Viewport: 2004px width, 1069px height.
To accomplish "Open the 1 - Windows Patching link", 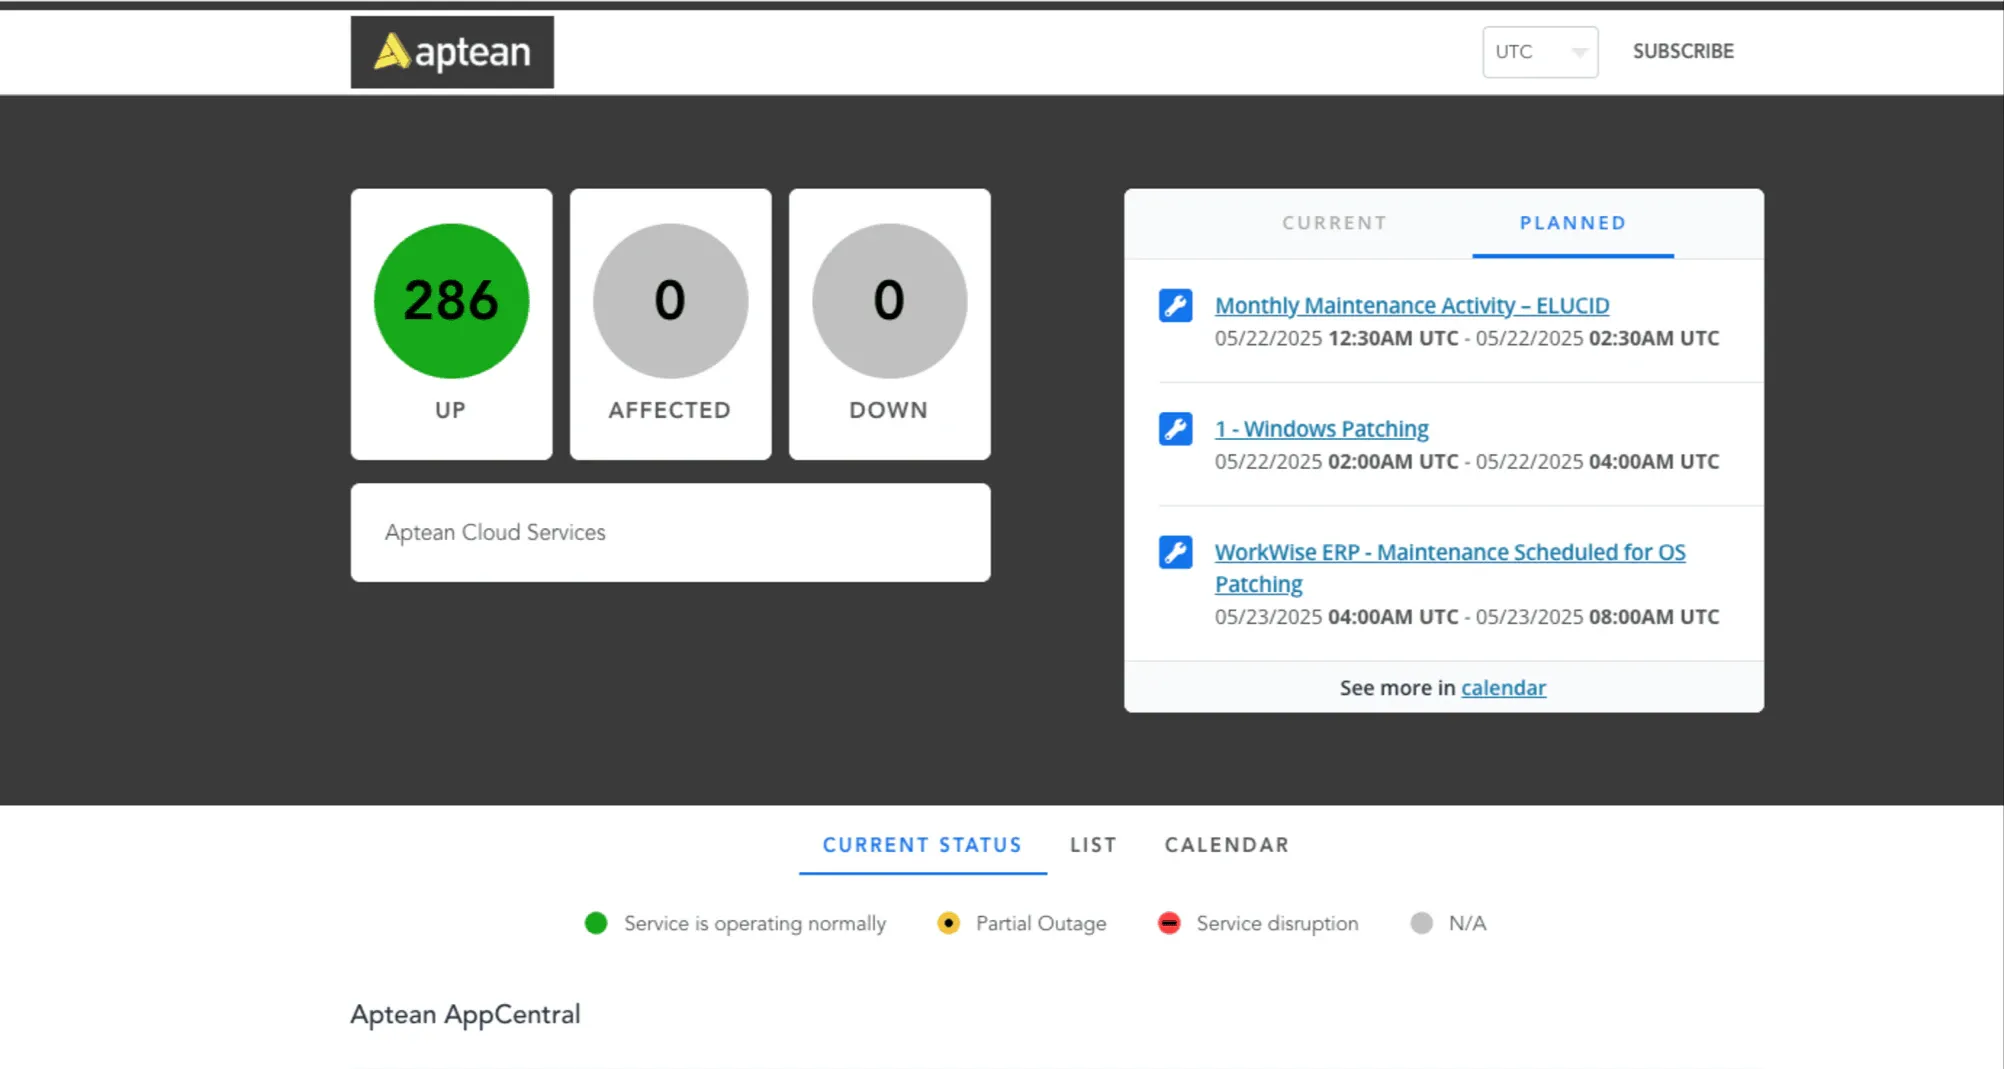I will tap(1321, 429).
